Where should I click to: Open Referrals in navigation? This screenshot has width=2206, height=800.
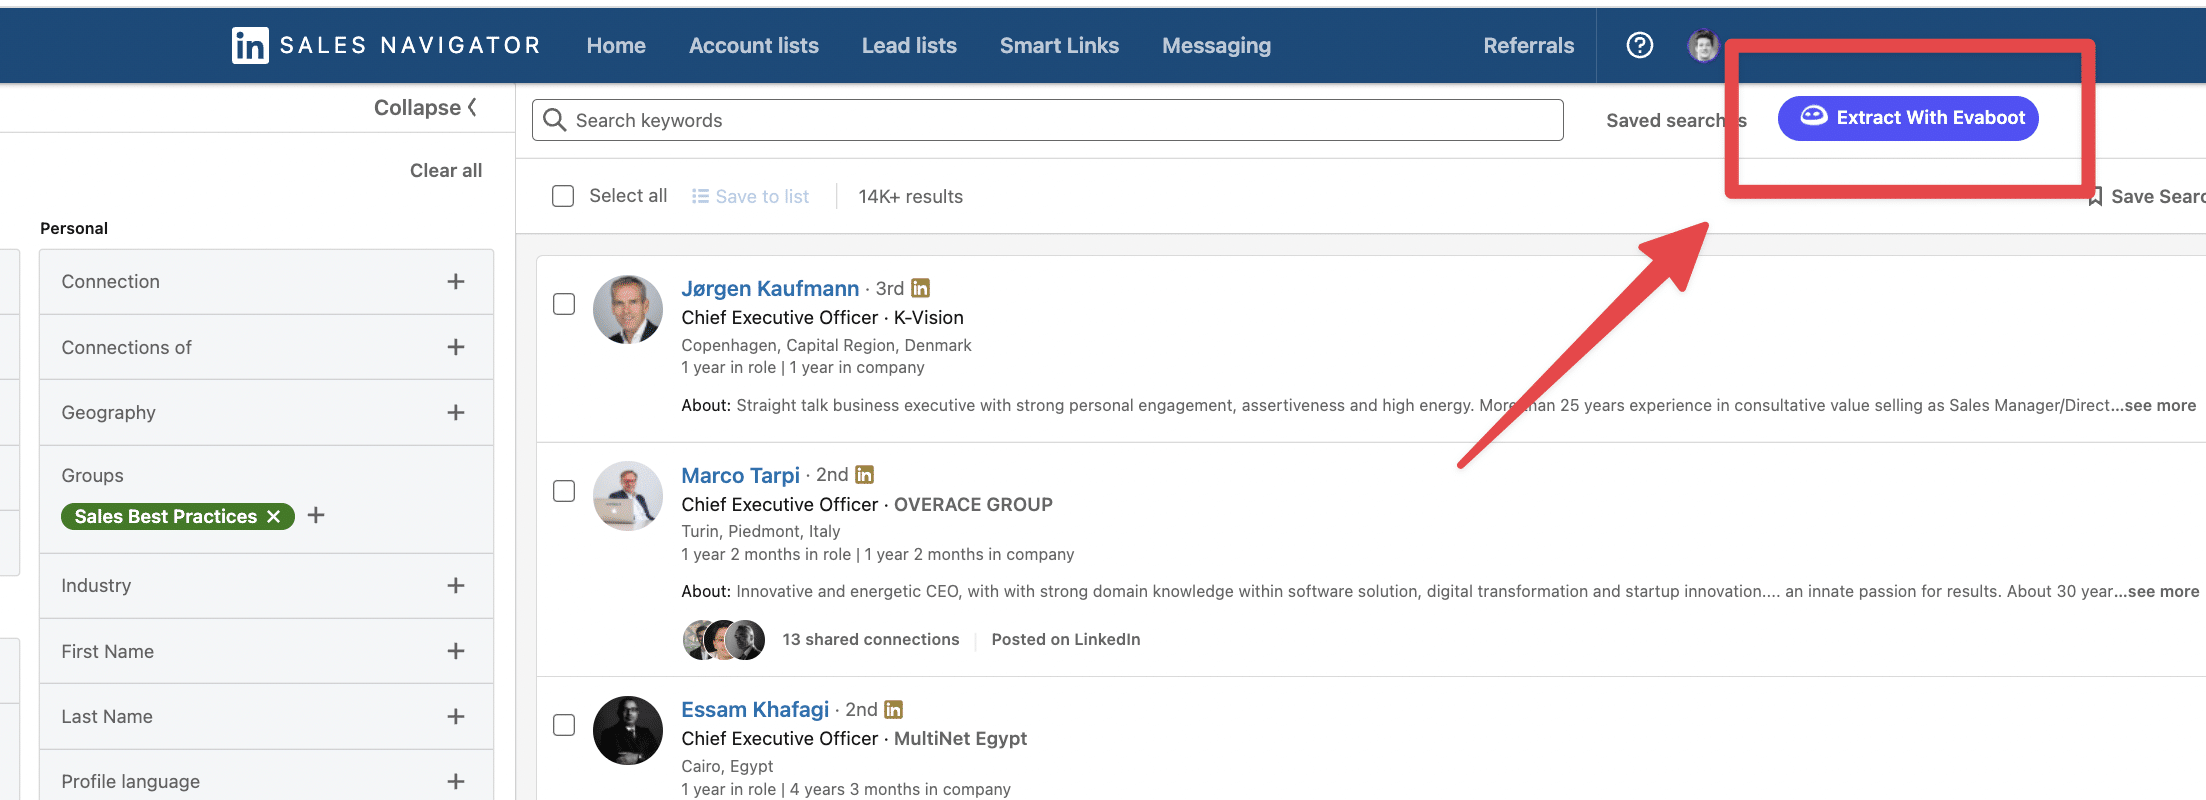click(x=1528, y=45)
